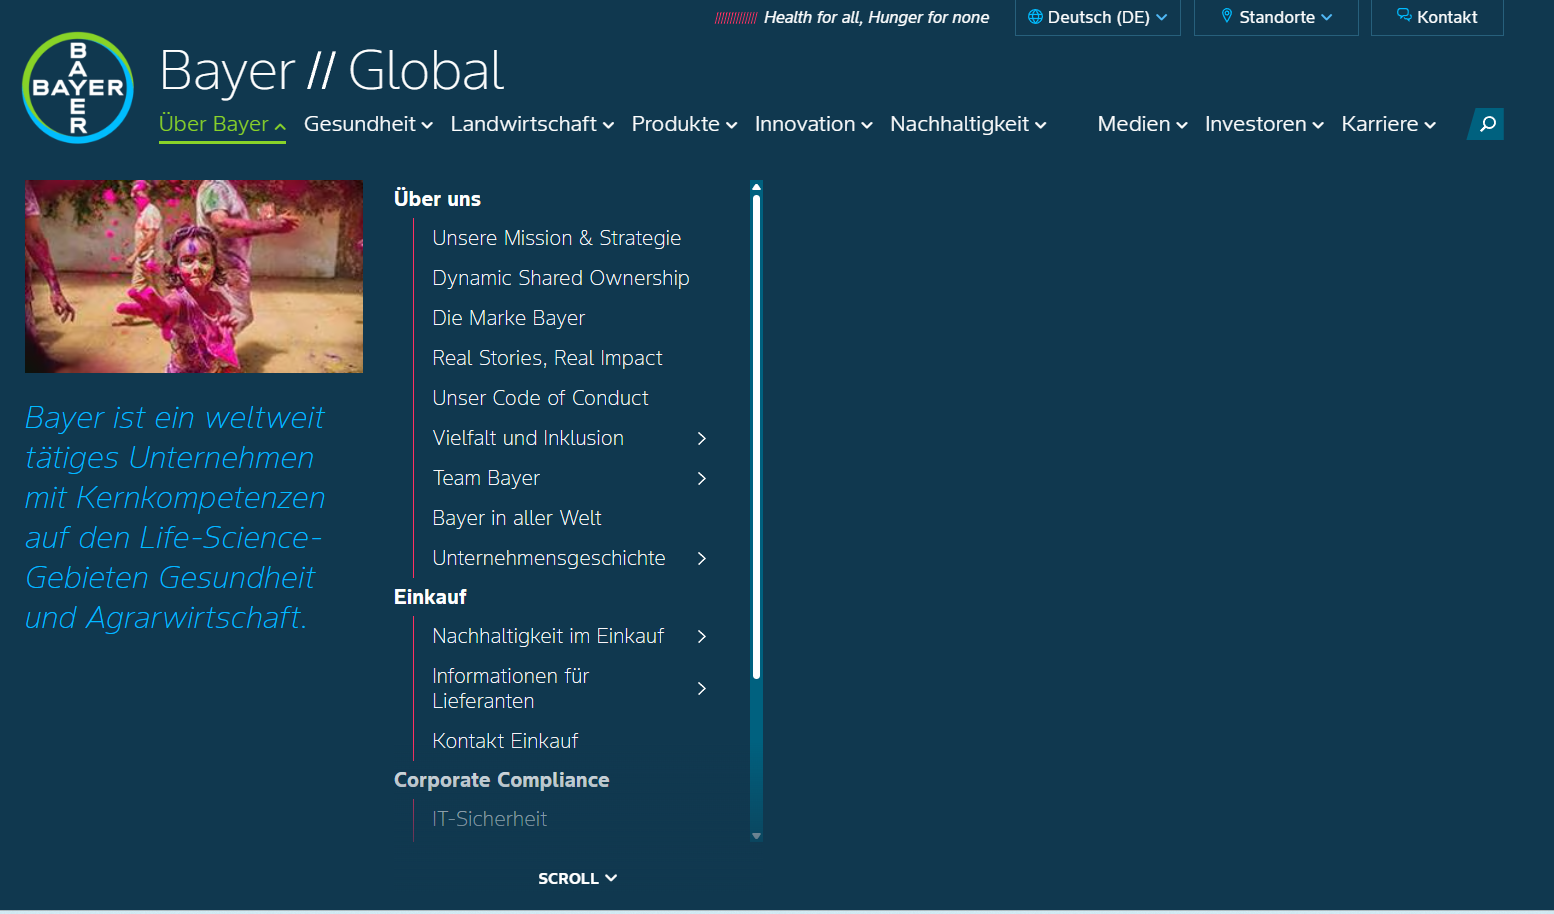Expand the Informationen für Lieferanten submenu arrow

pos(702,688)
